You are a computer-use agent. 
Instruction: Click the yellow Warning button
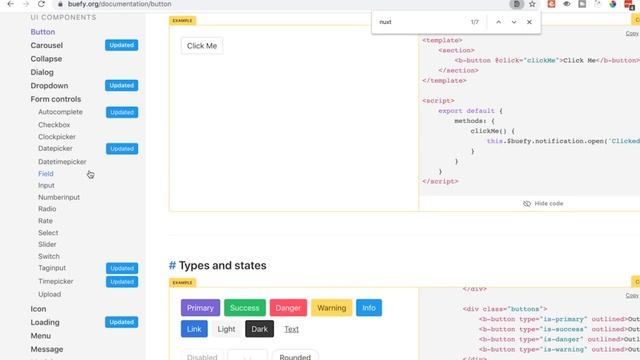pyautogui.click(x=331, y=308)
